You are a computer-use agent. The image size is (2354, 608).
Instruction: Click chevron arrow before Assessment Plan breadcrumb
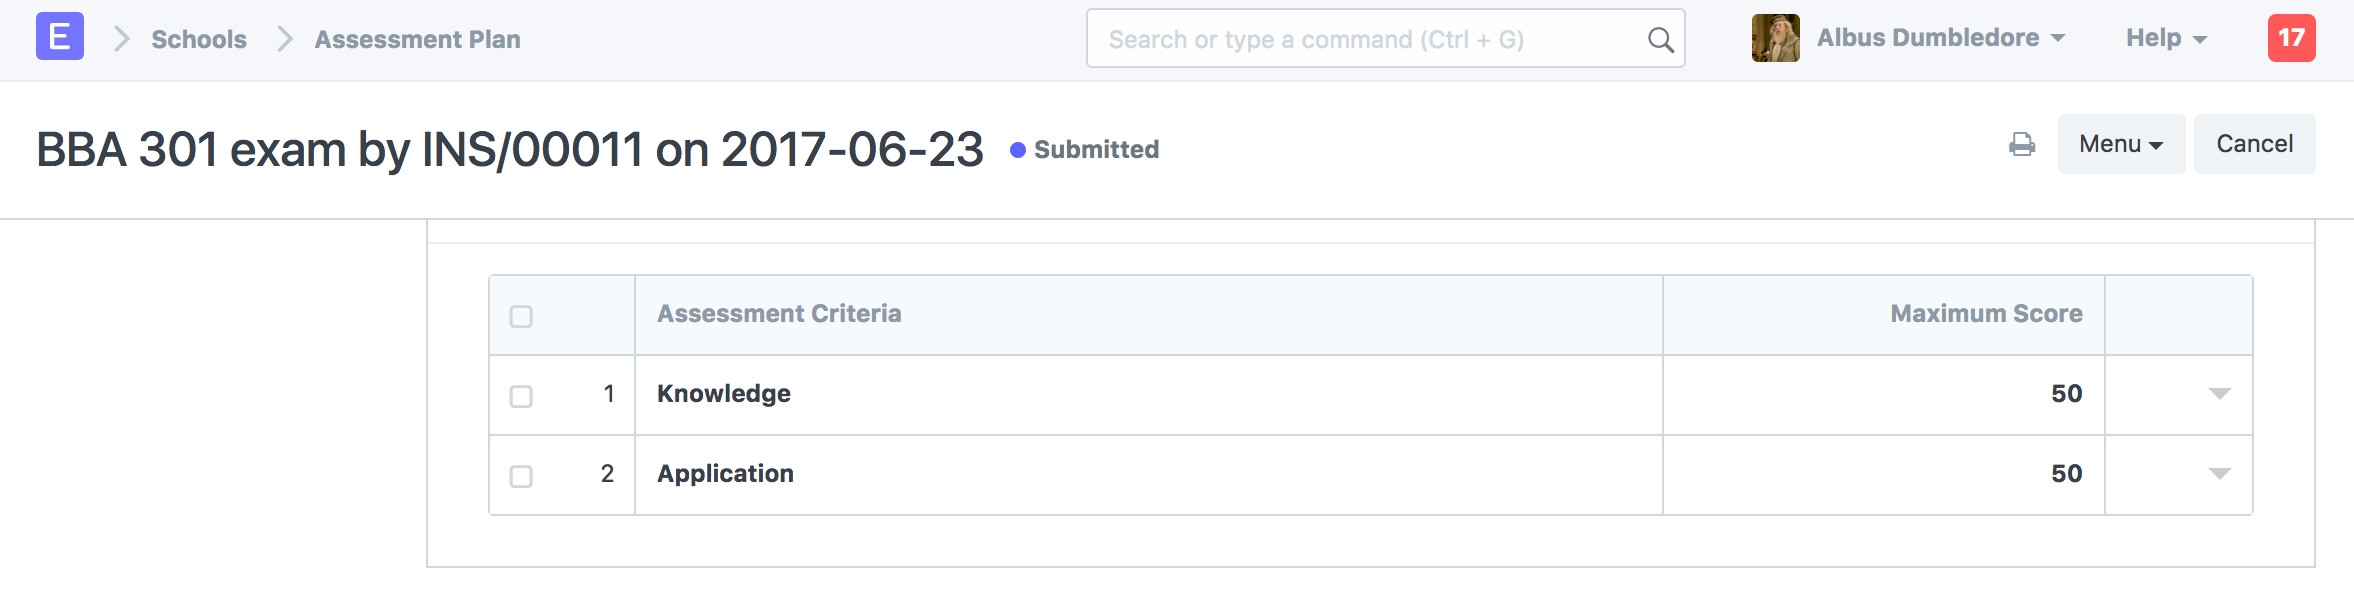click(x=285, y=39)
